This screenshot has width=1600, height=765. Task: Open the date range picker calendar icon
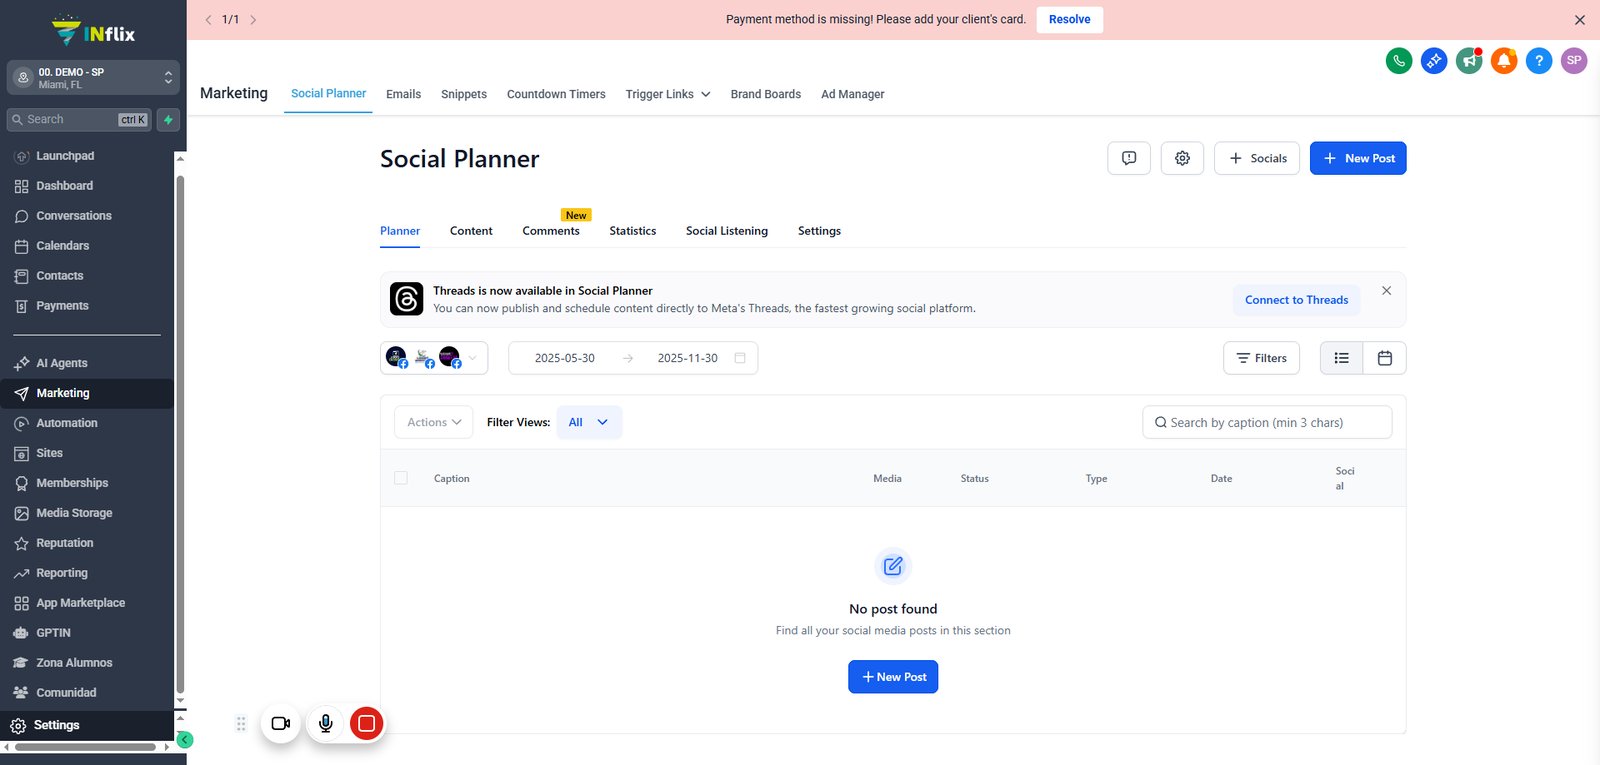click(740, 358)
